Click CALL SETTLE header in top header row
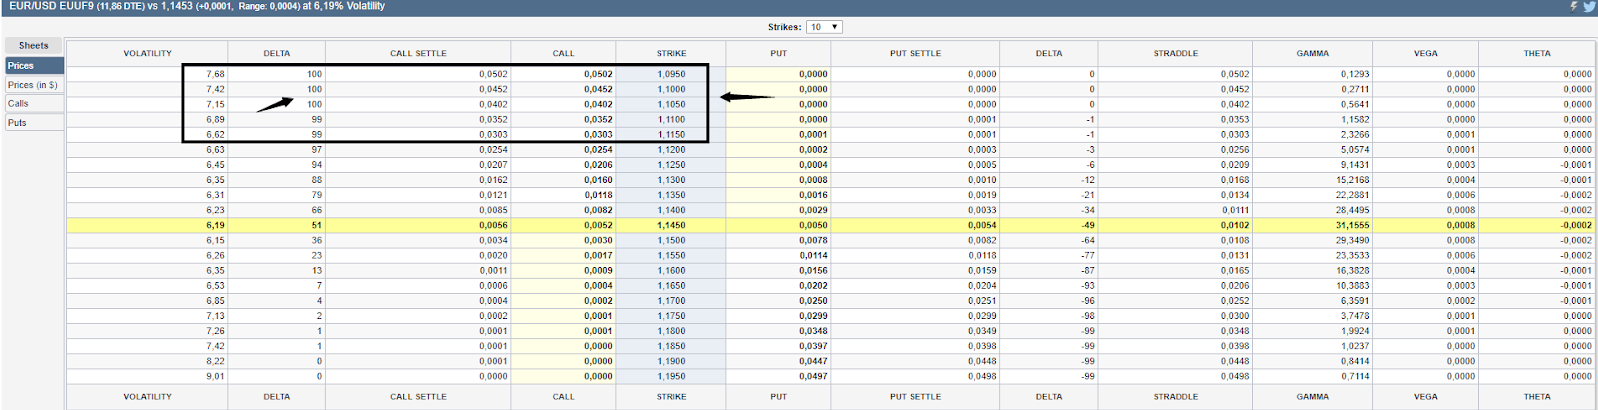Image resolution: width=1598 pixels, height=410 pixels. click(418, 53)
